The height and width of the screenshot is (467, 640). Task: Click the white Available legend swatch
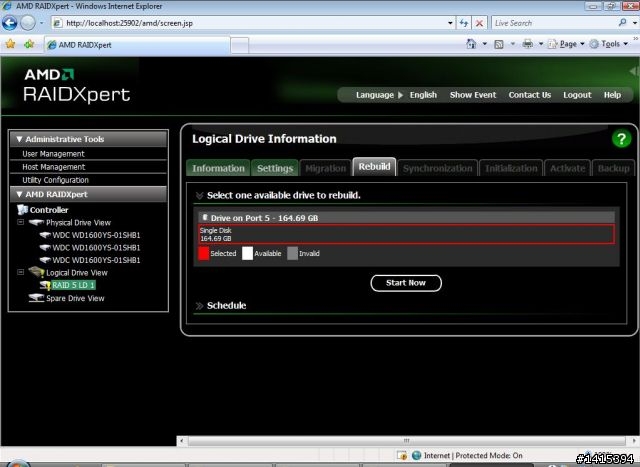point(247,253)
